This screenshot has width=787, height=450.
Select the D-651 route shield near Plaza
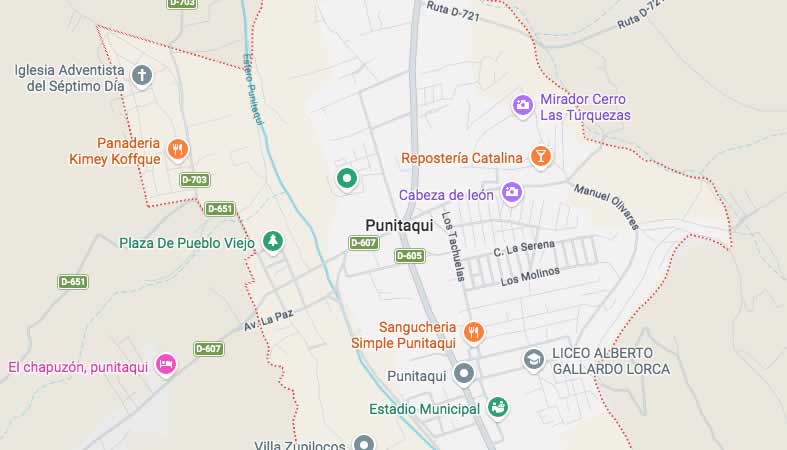point(220,209)
